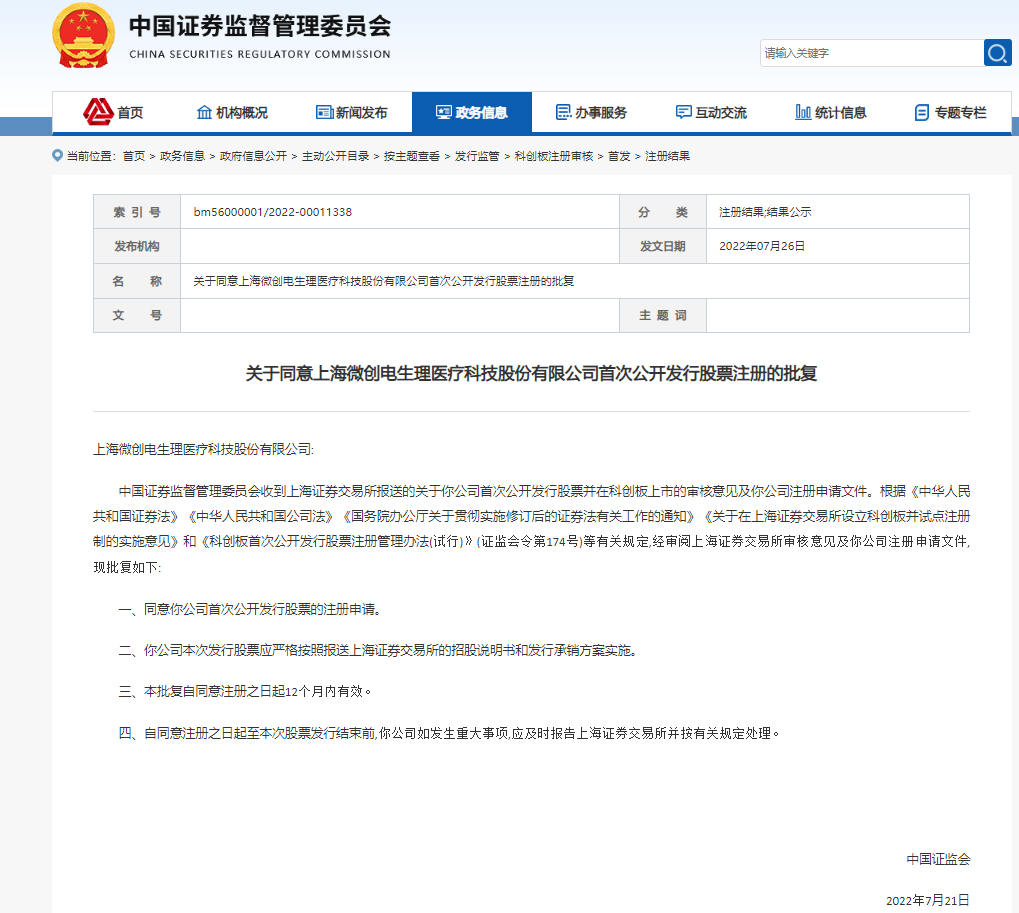Click item 一、同意你公司首次公开发行股票的注册申请

pyautogui.click(x=250, y=609)
